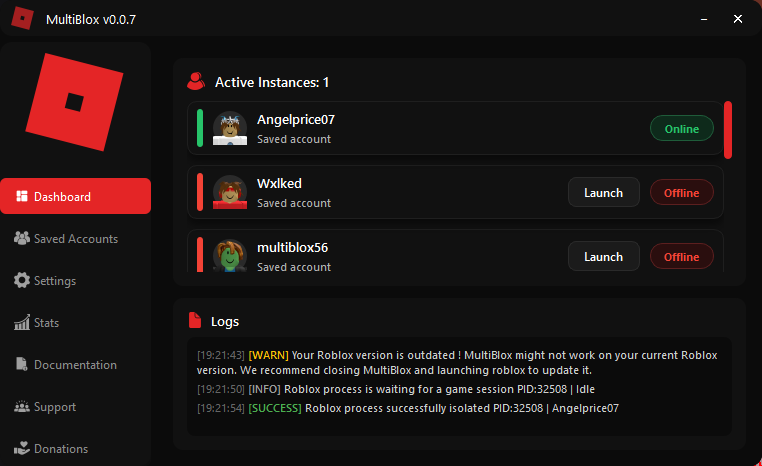Viewport: 762px width, 466px height.
Task: Click the MultiBlox logo in title bar
Action: [22, 18]
